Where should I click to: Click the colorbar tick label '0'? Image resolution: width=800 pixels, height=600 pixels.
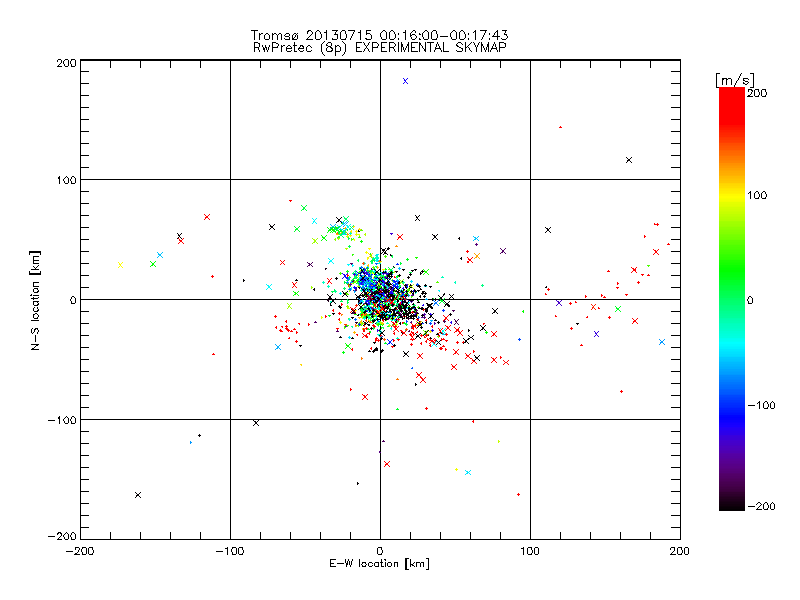(750, 300)
